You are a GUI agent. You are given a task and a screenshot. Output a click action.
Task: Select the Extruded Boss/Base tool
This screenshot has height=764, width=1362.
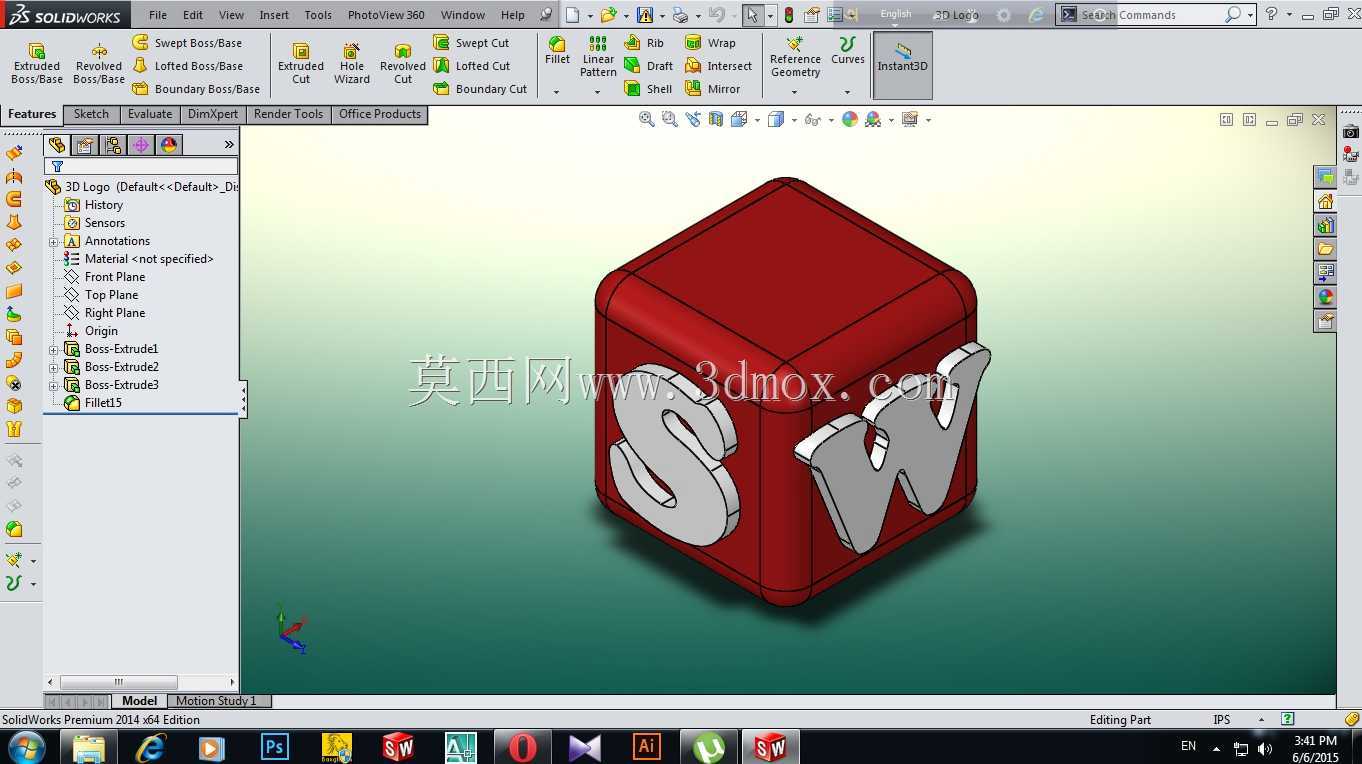coord(37,64)
